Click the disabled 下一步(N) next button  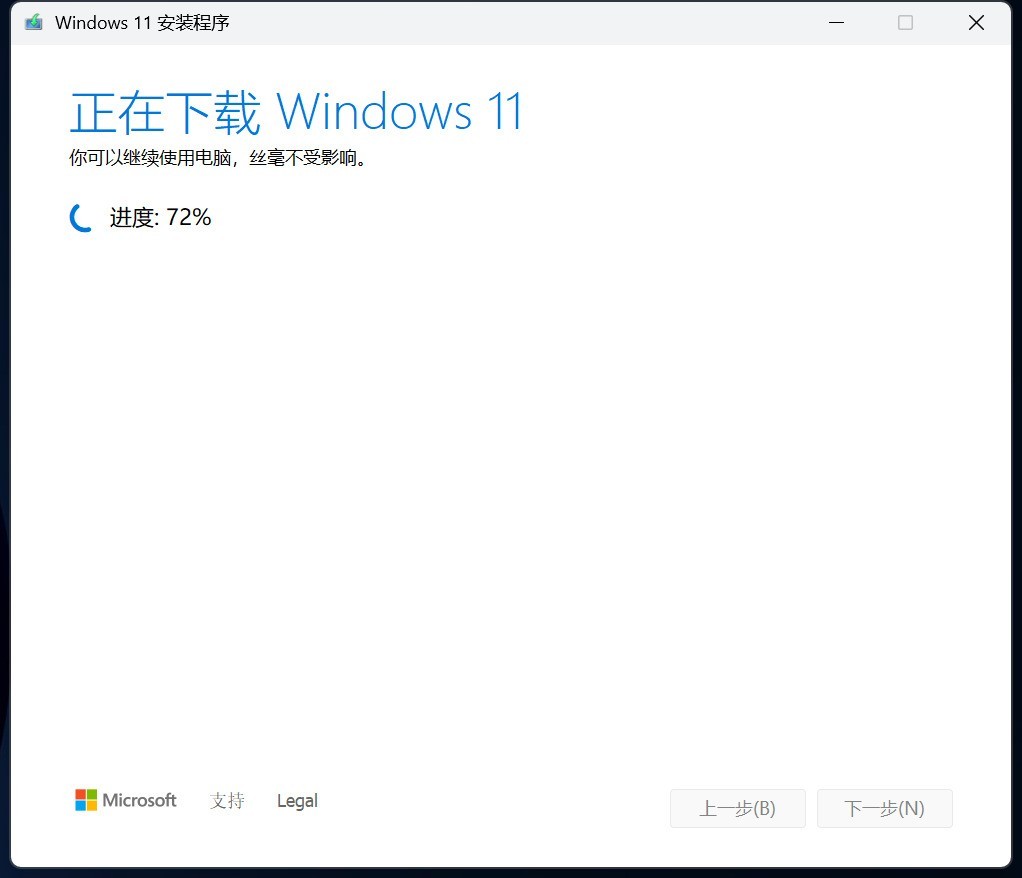click(x=884, y=808)
